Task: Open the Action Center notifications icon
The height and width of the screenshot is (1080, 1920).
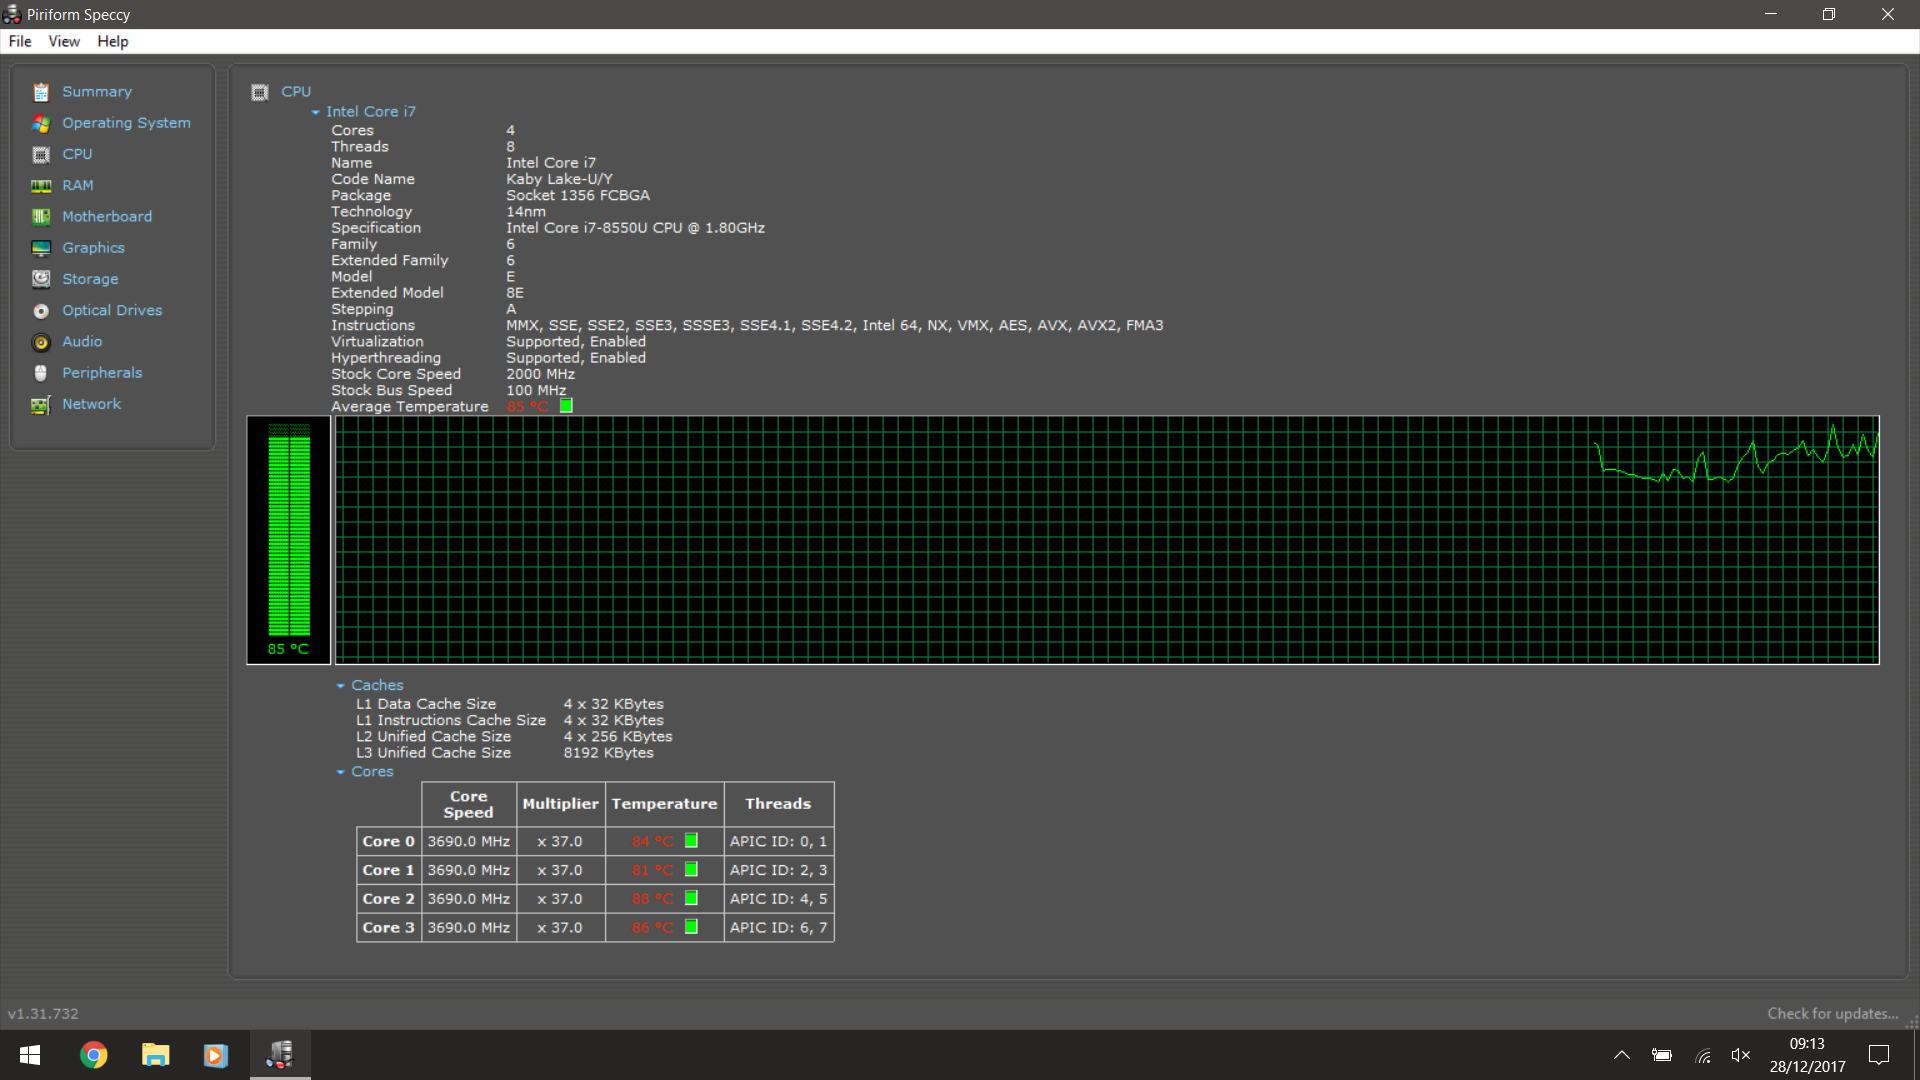Action: click(1879, 1055)
